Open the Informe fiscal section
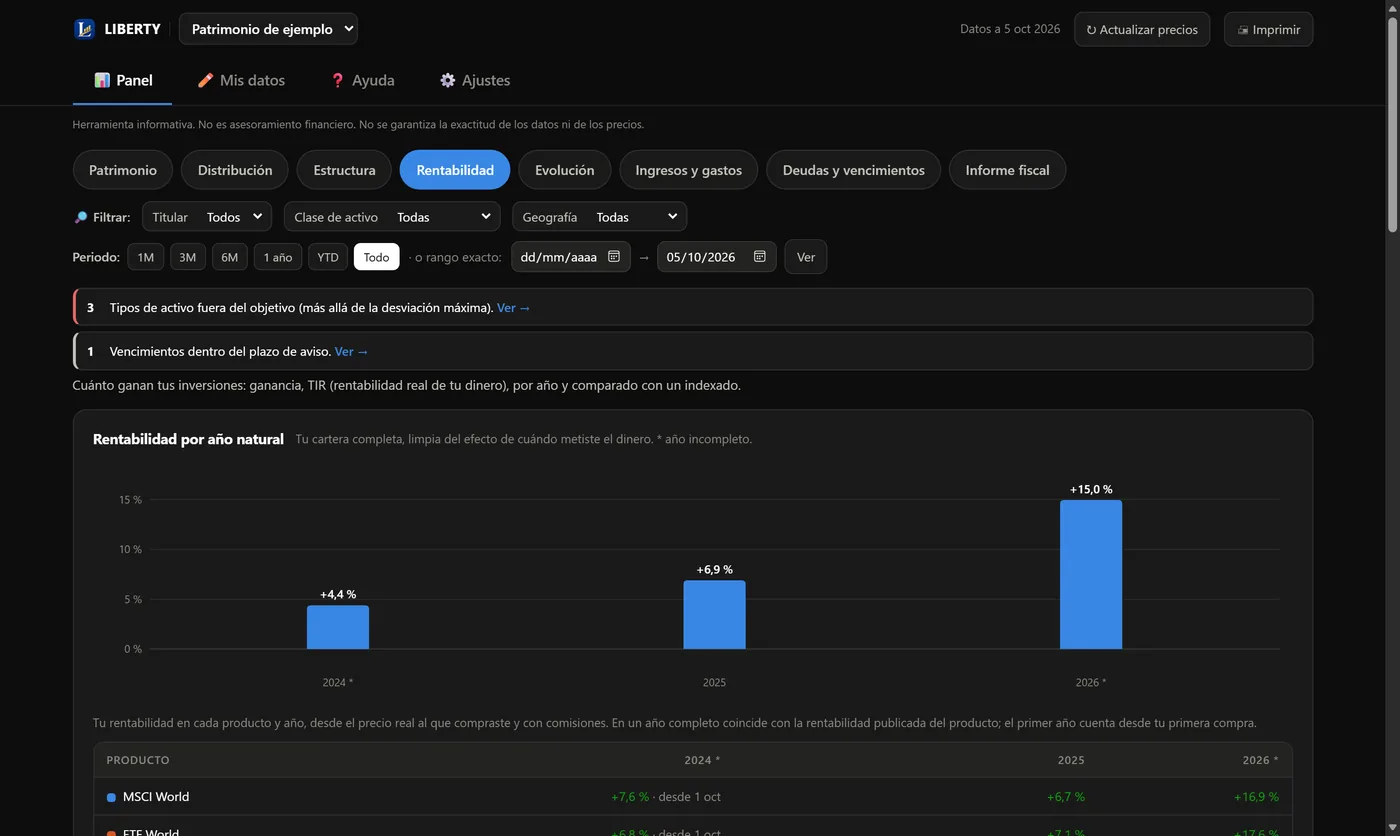The height and width of the screenshot is (836, 1400). point(1007,170)
